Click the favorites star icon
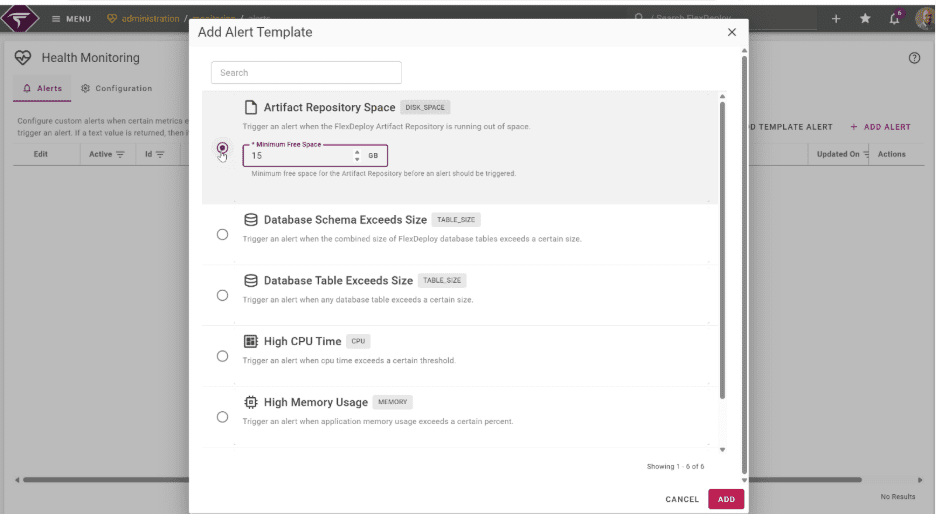This screenshot has width=936, height=514. pyautogui.click(x=865, y=19)
